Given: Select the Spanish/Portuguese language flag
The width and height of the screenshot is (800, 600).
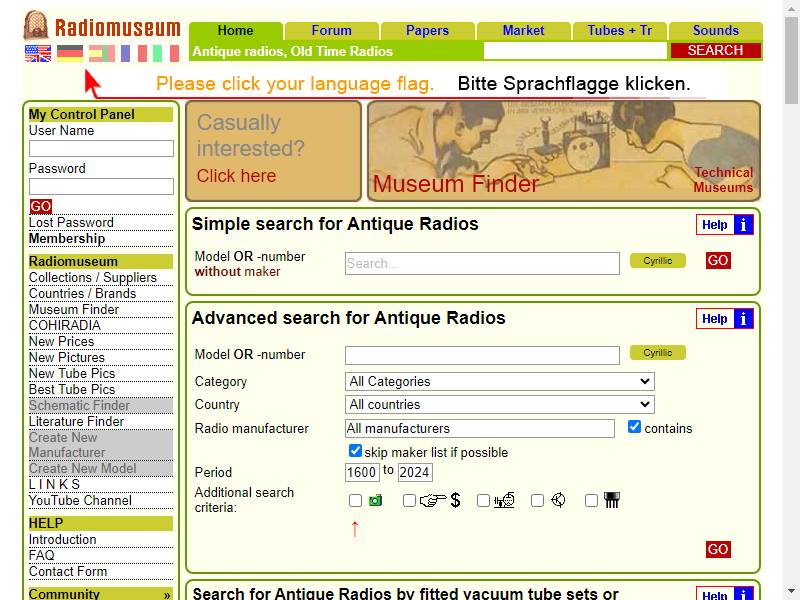Looking at the screenshot, I should tap(102, 53).
